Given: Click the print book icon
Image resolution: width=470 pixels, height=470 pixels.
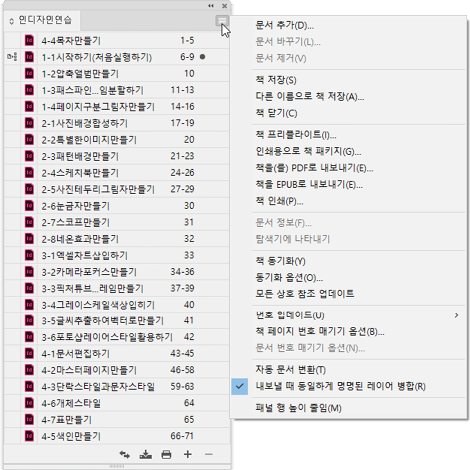Looking at the screenshot, I should point(166,454).
